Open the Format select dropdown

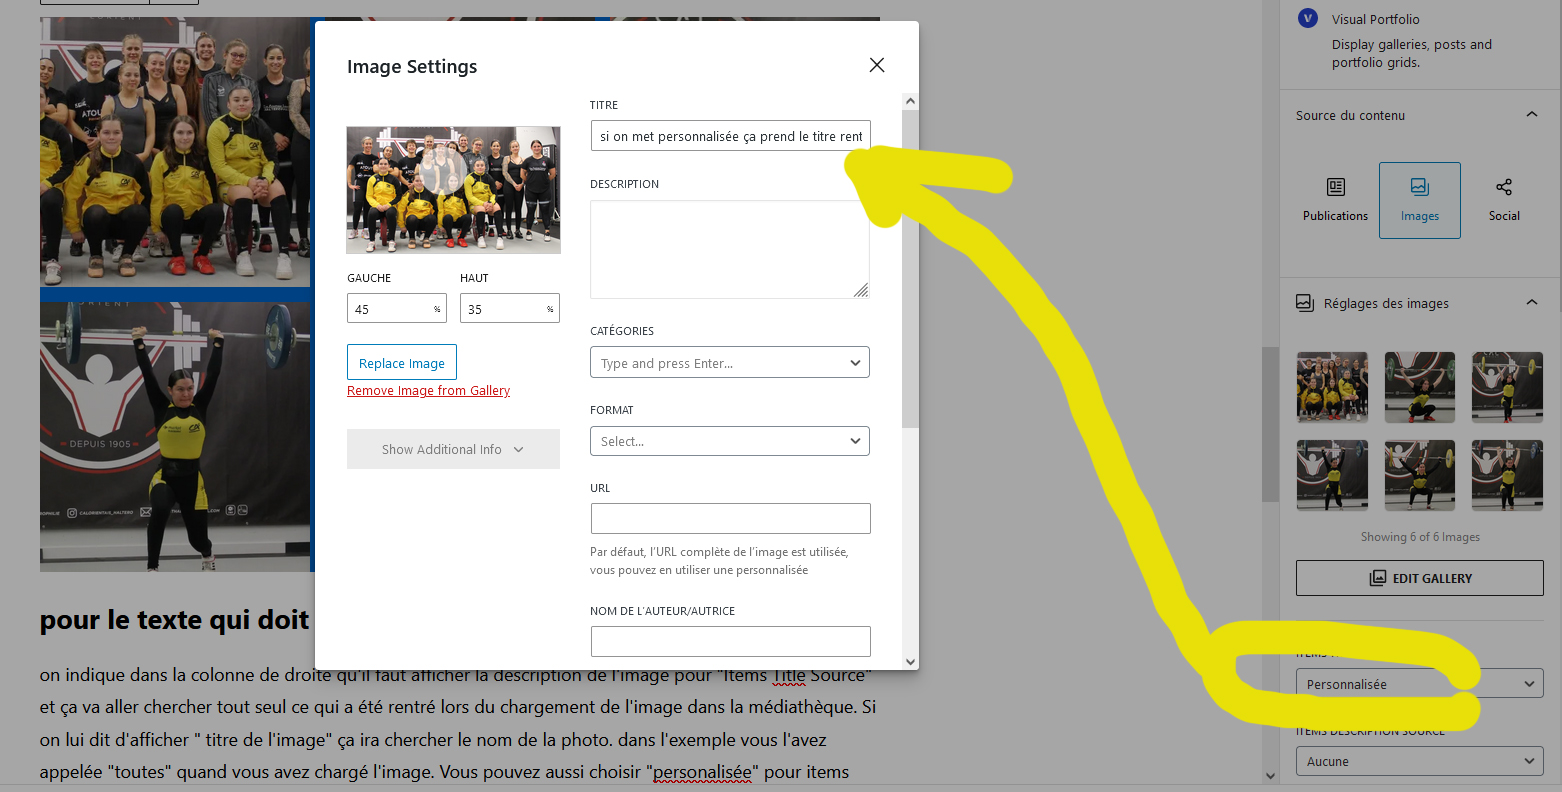click(730, 441)
